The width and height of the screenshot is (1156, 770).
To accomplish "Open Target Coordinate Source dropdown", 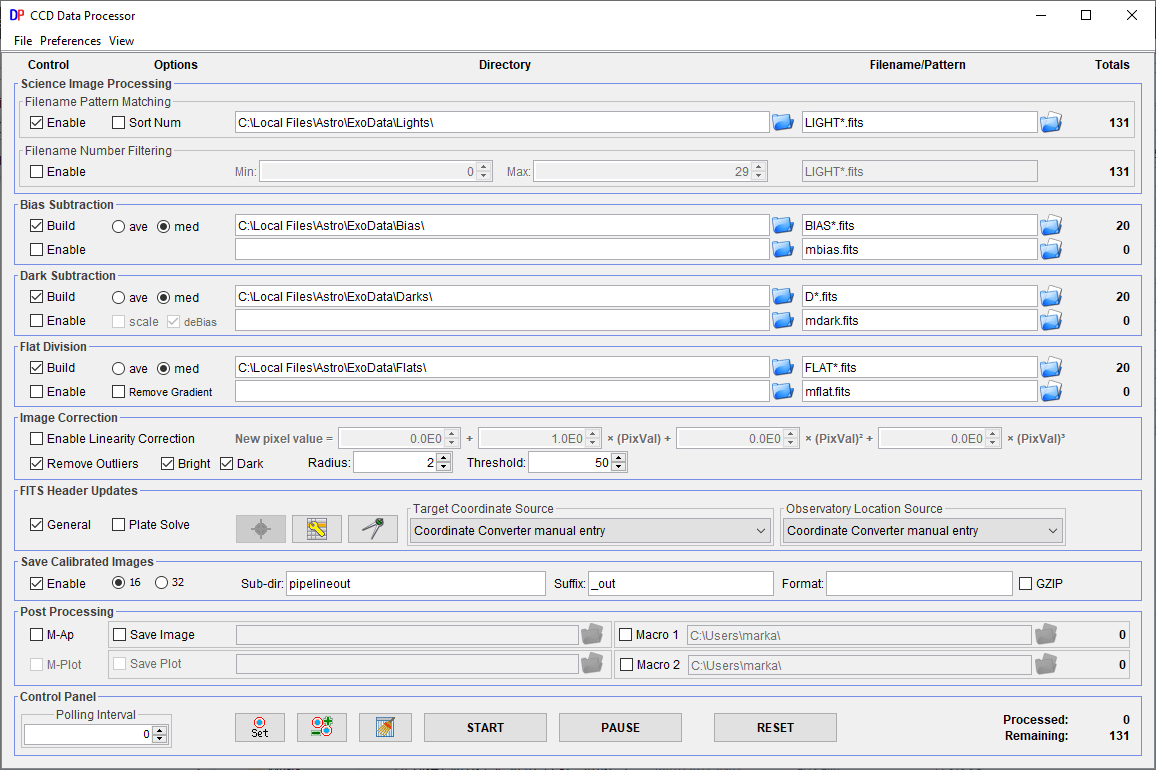I will coord(588,530).
